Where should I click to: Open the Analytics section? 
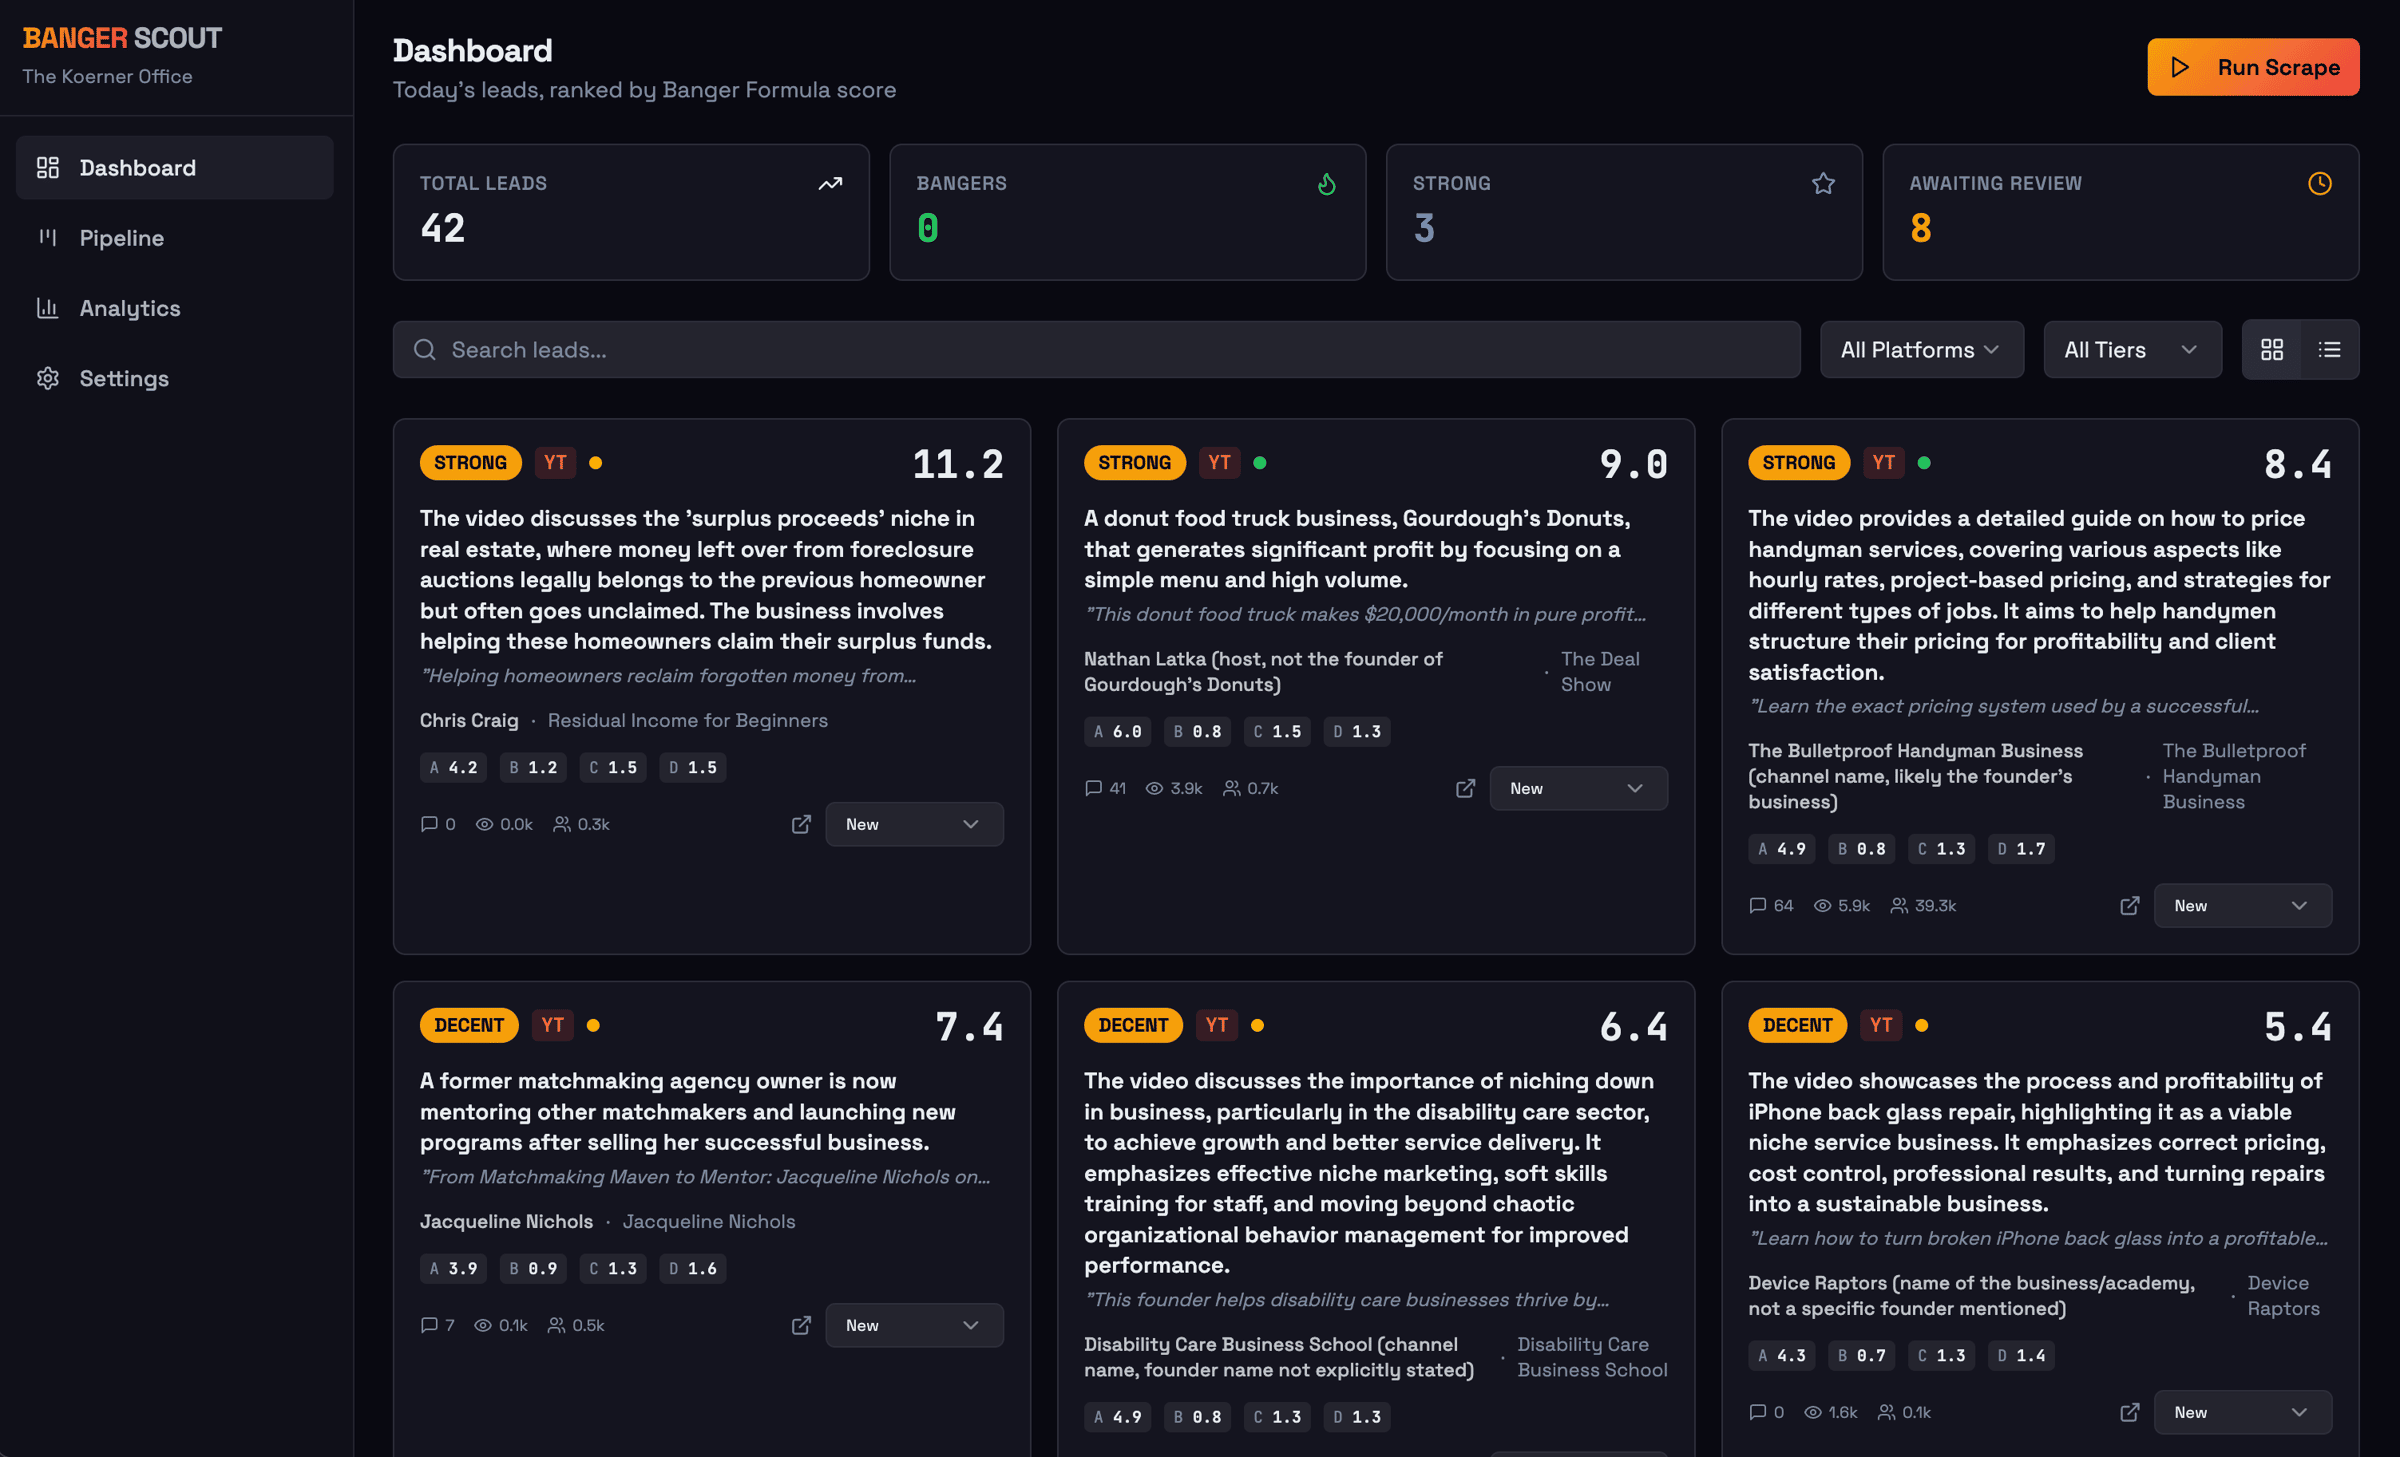129,308
